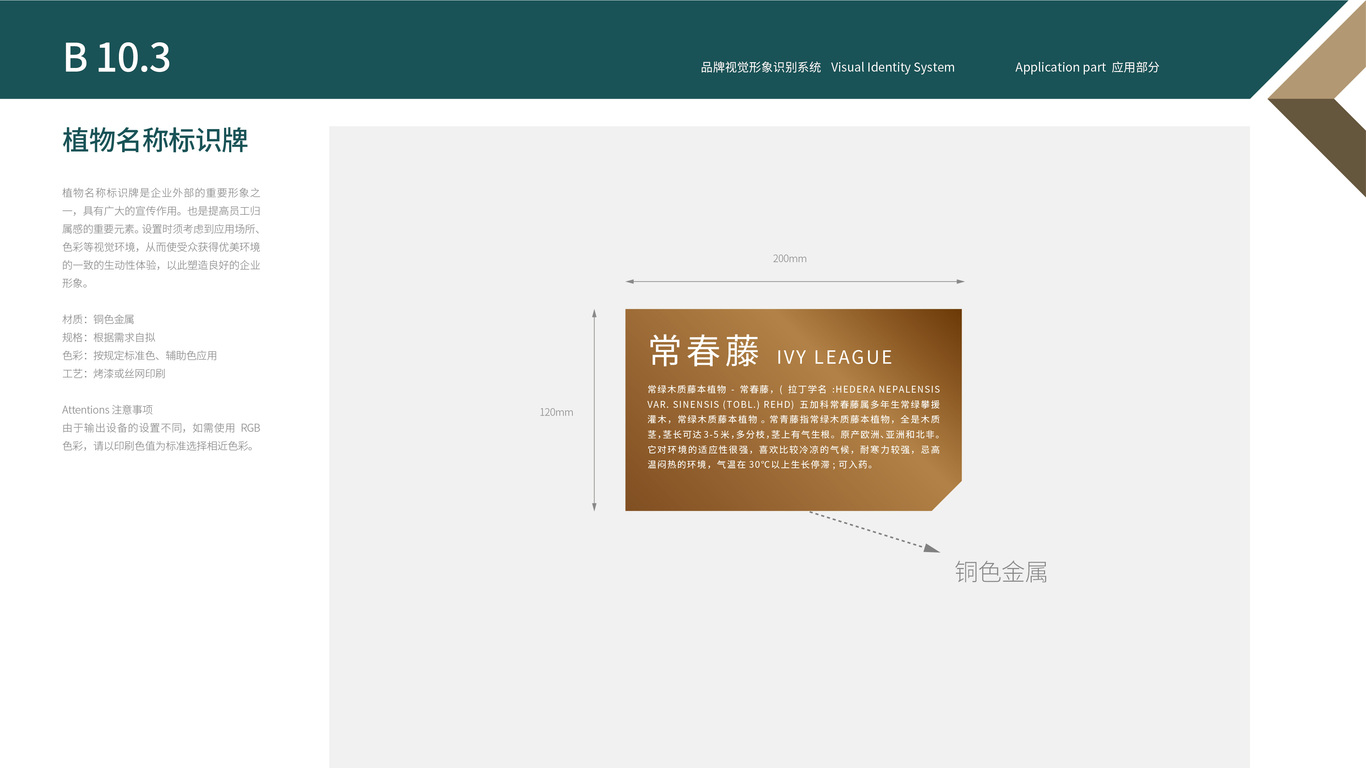Click the 'Attentions 注意事项' heading

coord(107,410)
